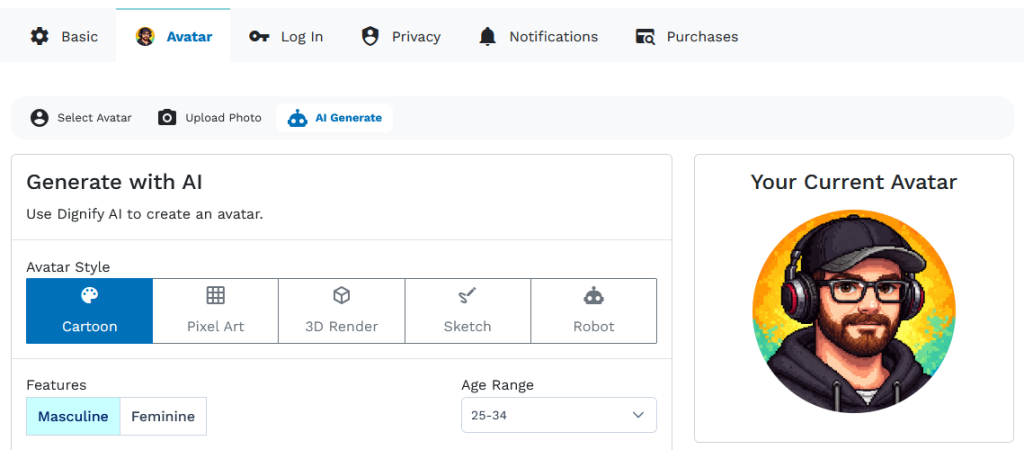Click the camera icon for Upload Photo
The height and width of the screenshot is (450, 1024).
click(x=167, y=118)
